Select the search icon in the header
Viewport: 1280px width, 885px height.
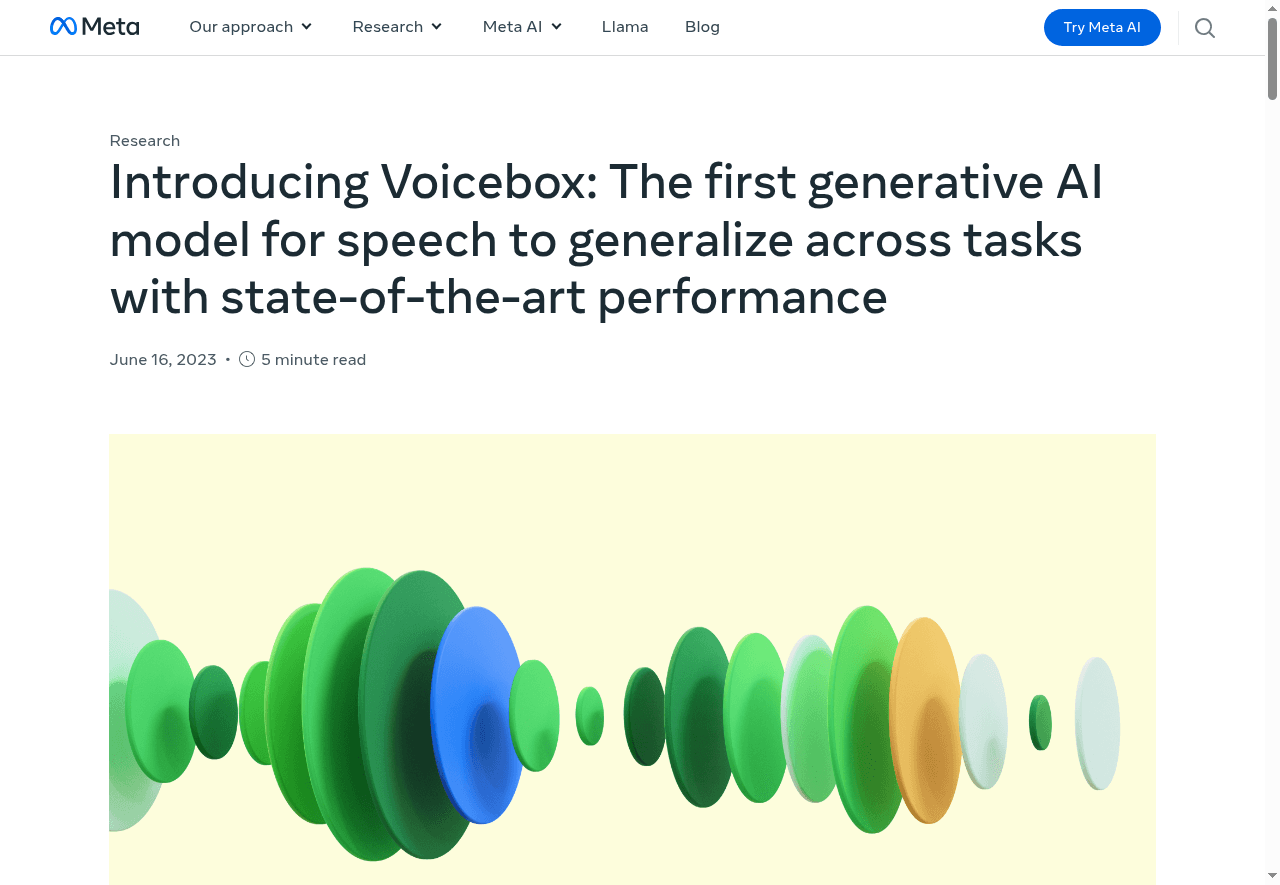[x=1204, y=27]
